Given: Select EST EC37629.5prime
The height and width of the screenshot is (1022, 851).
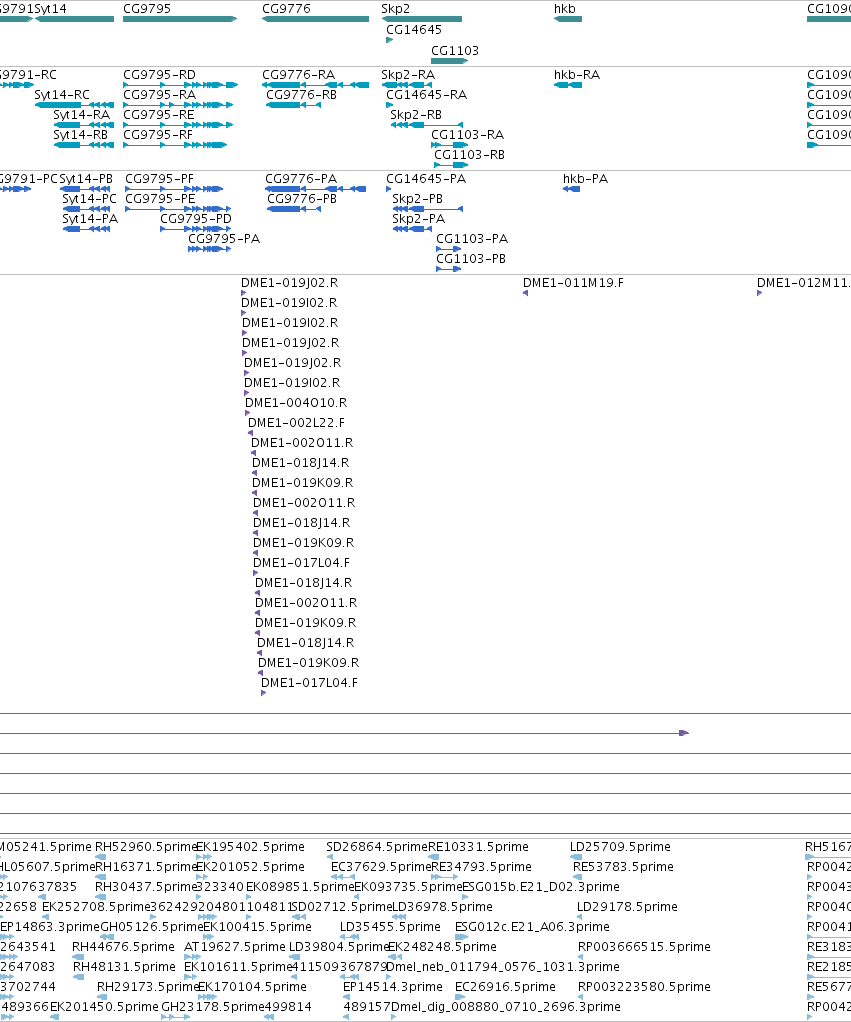Looking at the screenshot, I should point(343,877).
